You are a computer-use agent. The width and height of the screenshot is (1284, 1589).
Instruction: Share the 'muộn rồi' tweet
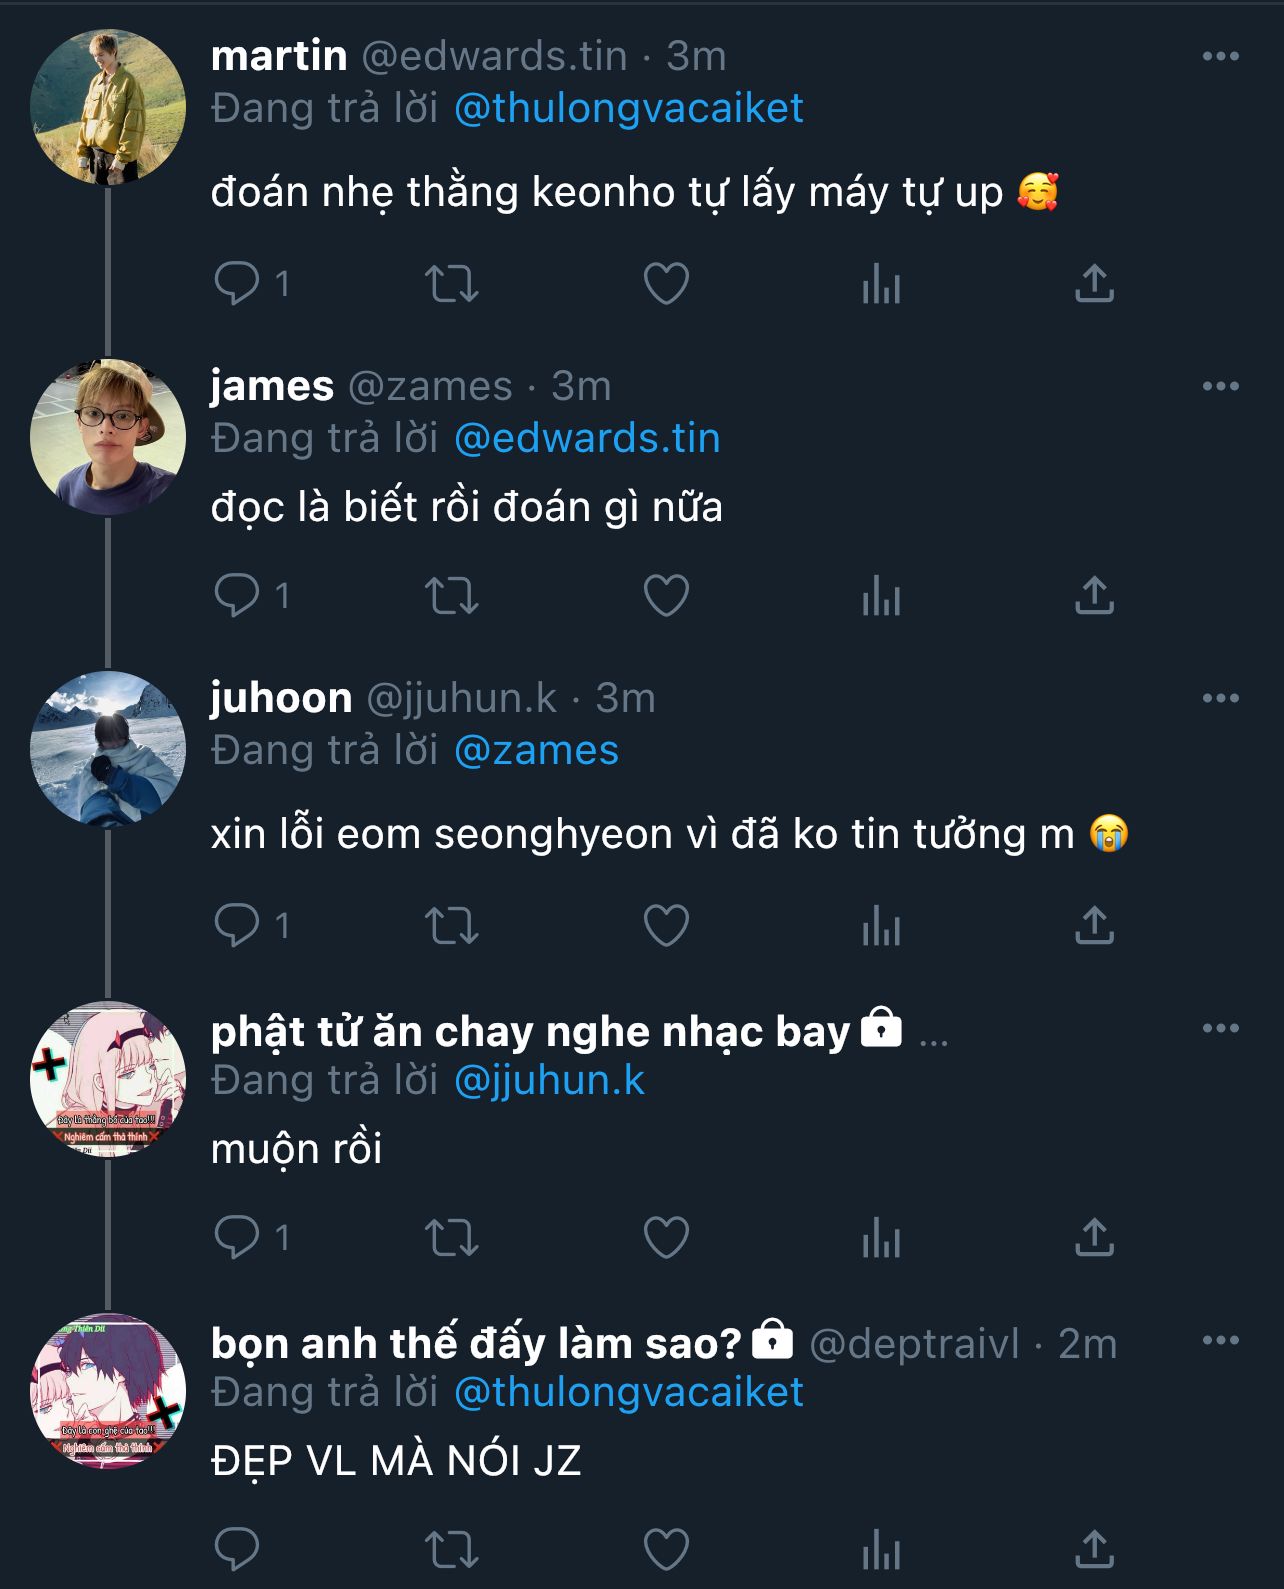[1094, 1238]
